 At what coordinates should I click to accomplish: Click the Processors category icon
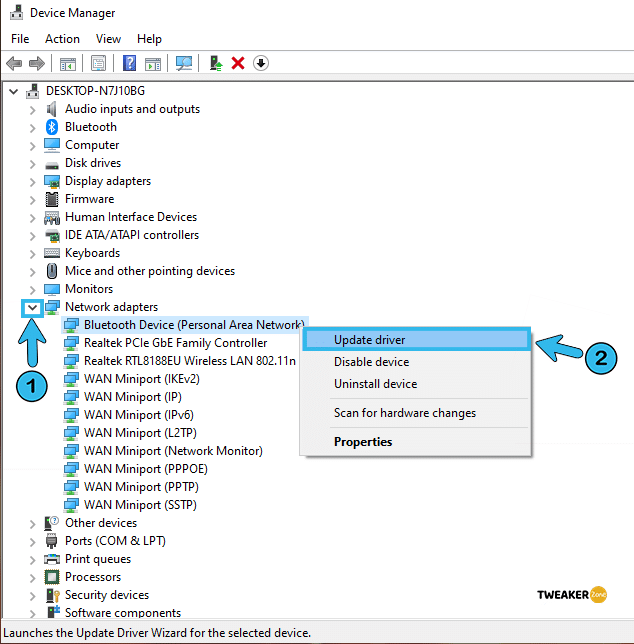52,577
